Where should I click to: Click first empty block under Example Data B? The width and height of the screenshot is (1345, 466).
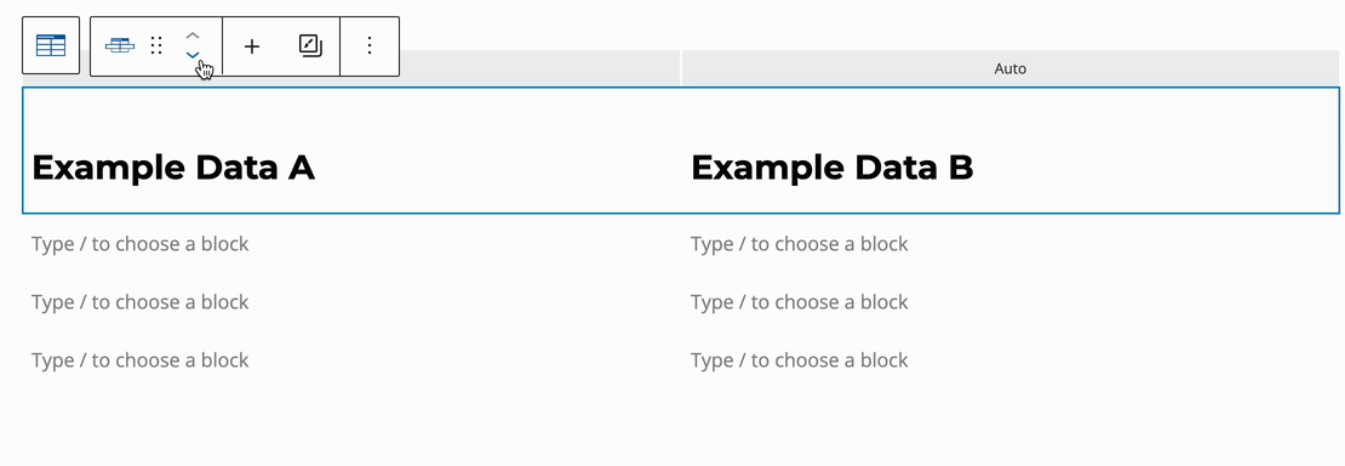click(x=799, y=244)
